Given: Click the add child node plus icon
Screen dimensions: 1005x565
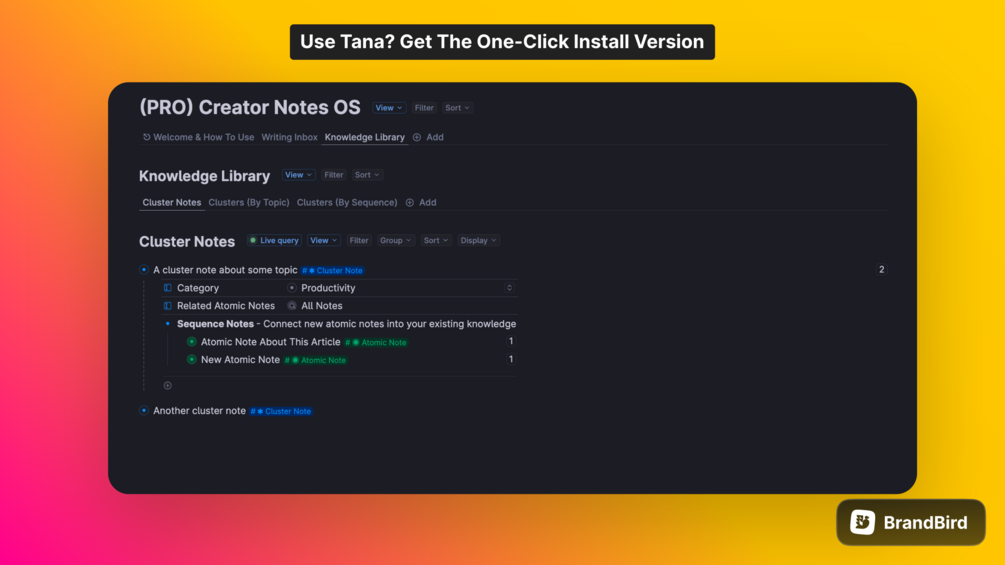Looking at the screenshot, I should coord(167,385).
